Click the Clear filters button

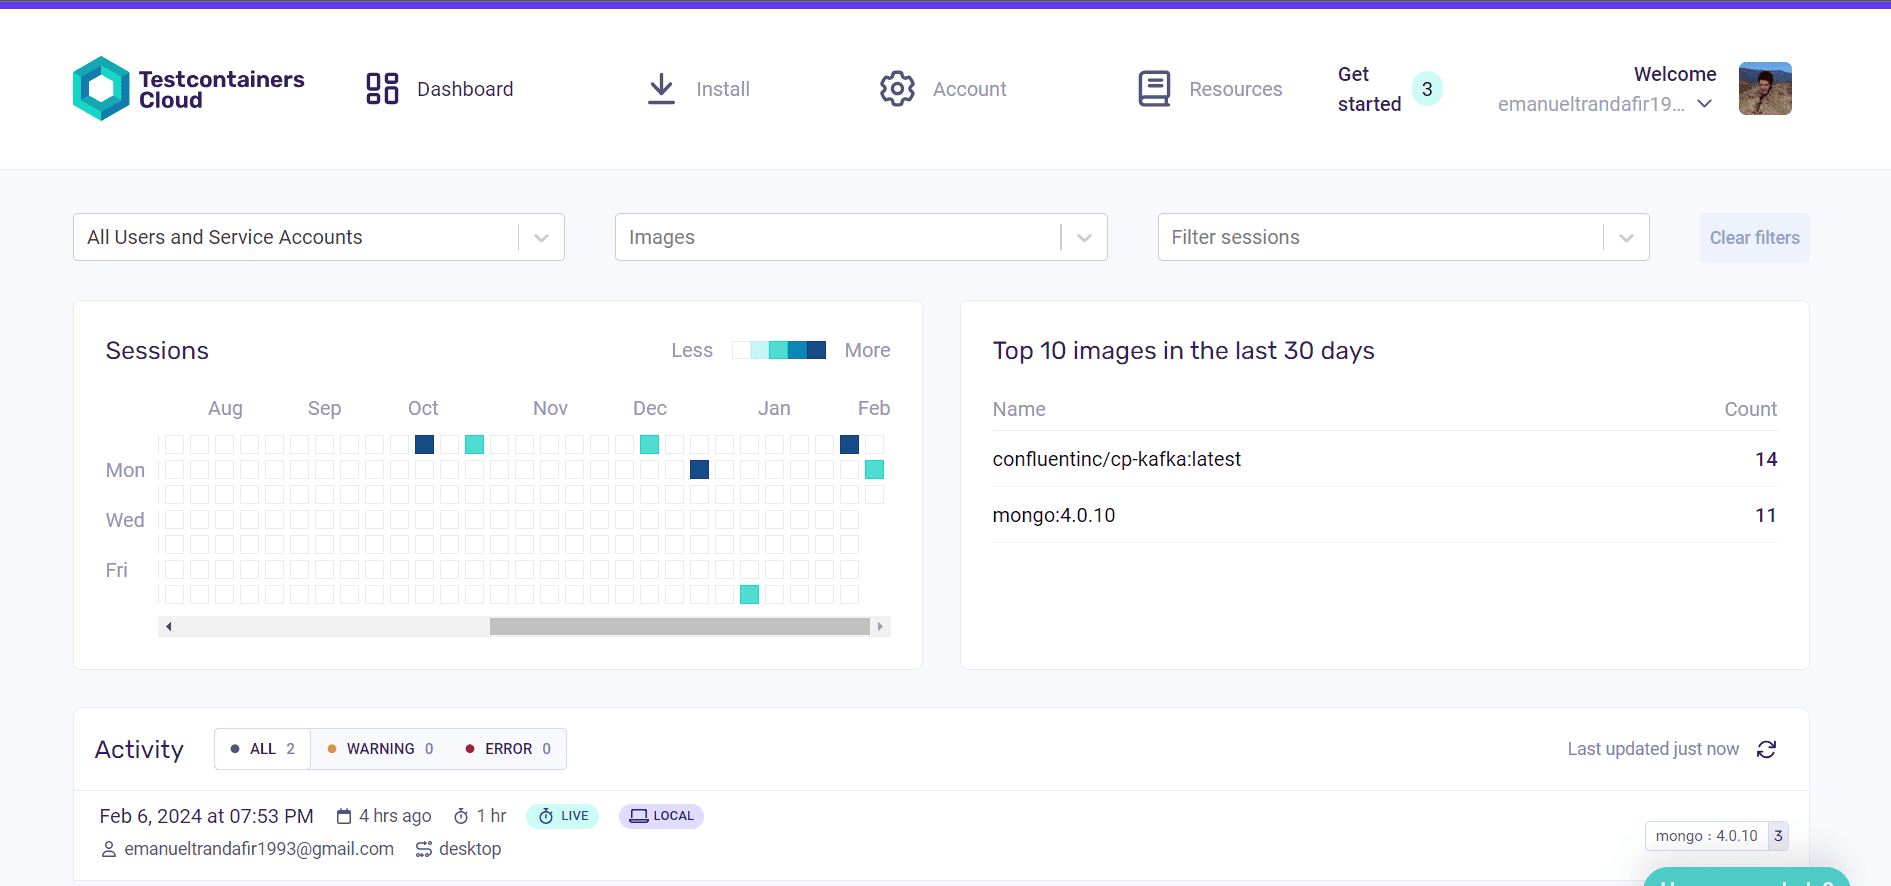pos(1754,238)
